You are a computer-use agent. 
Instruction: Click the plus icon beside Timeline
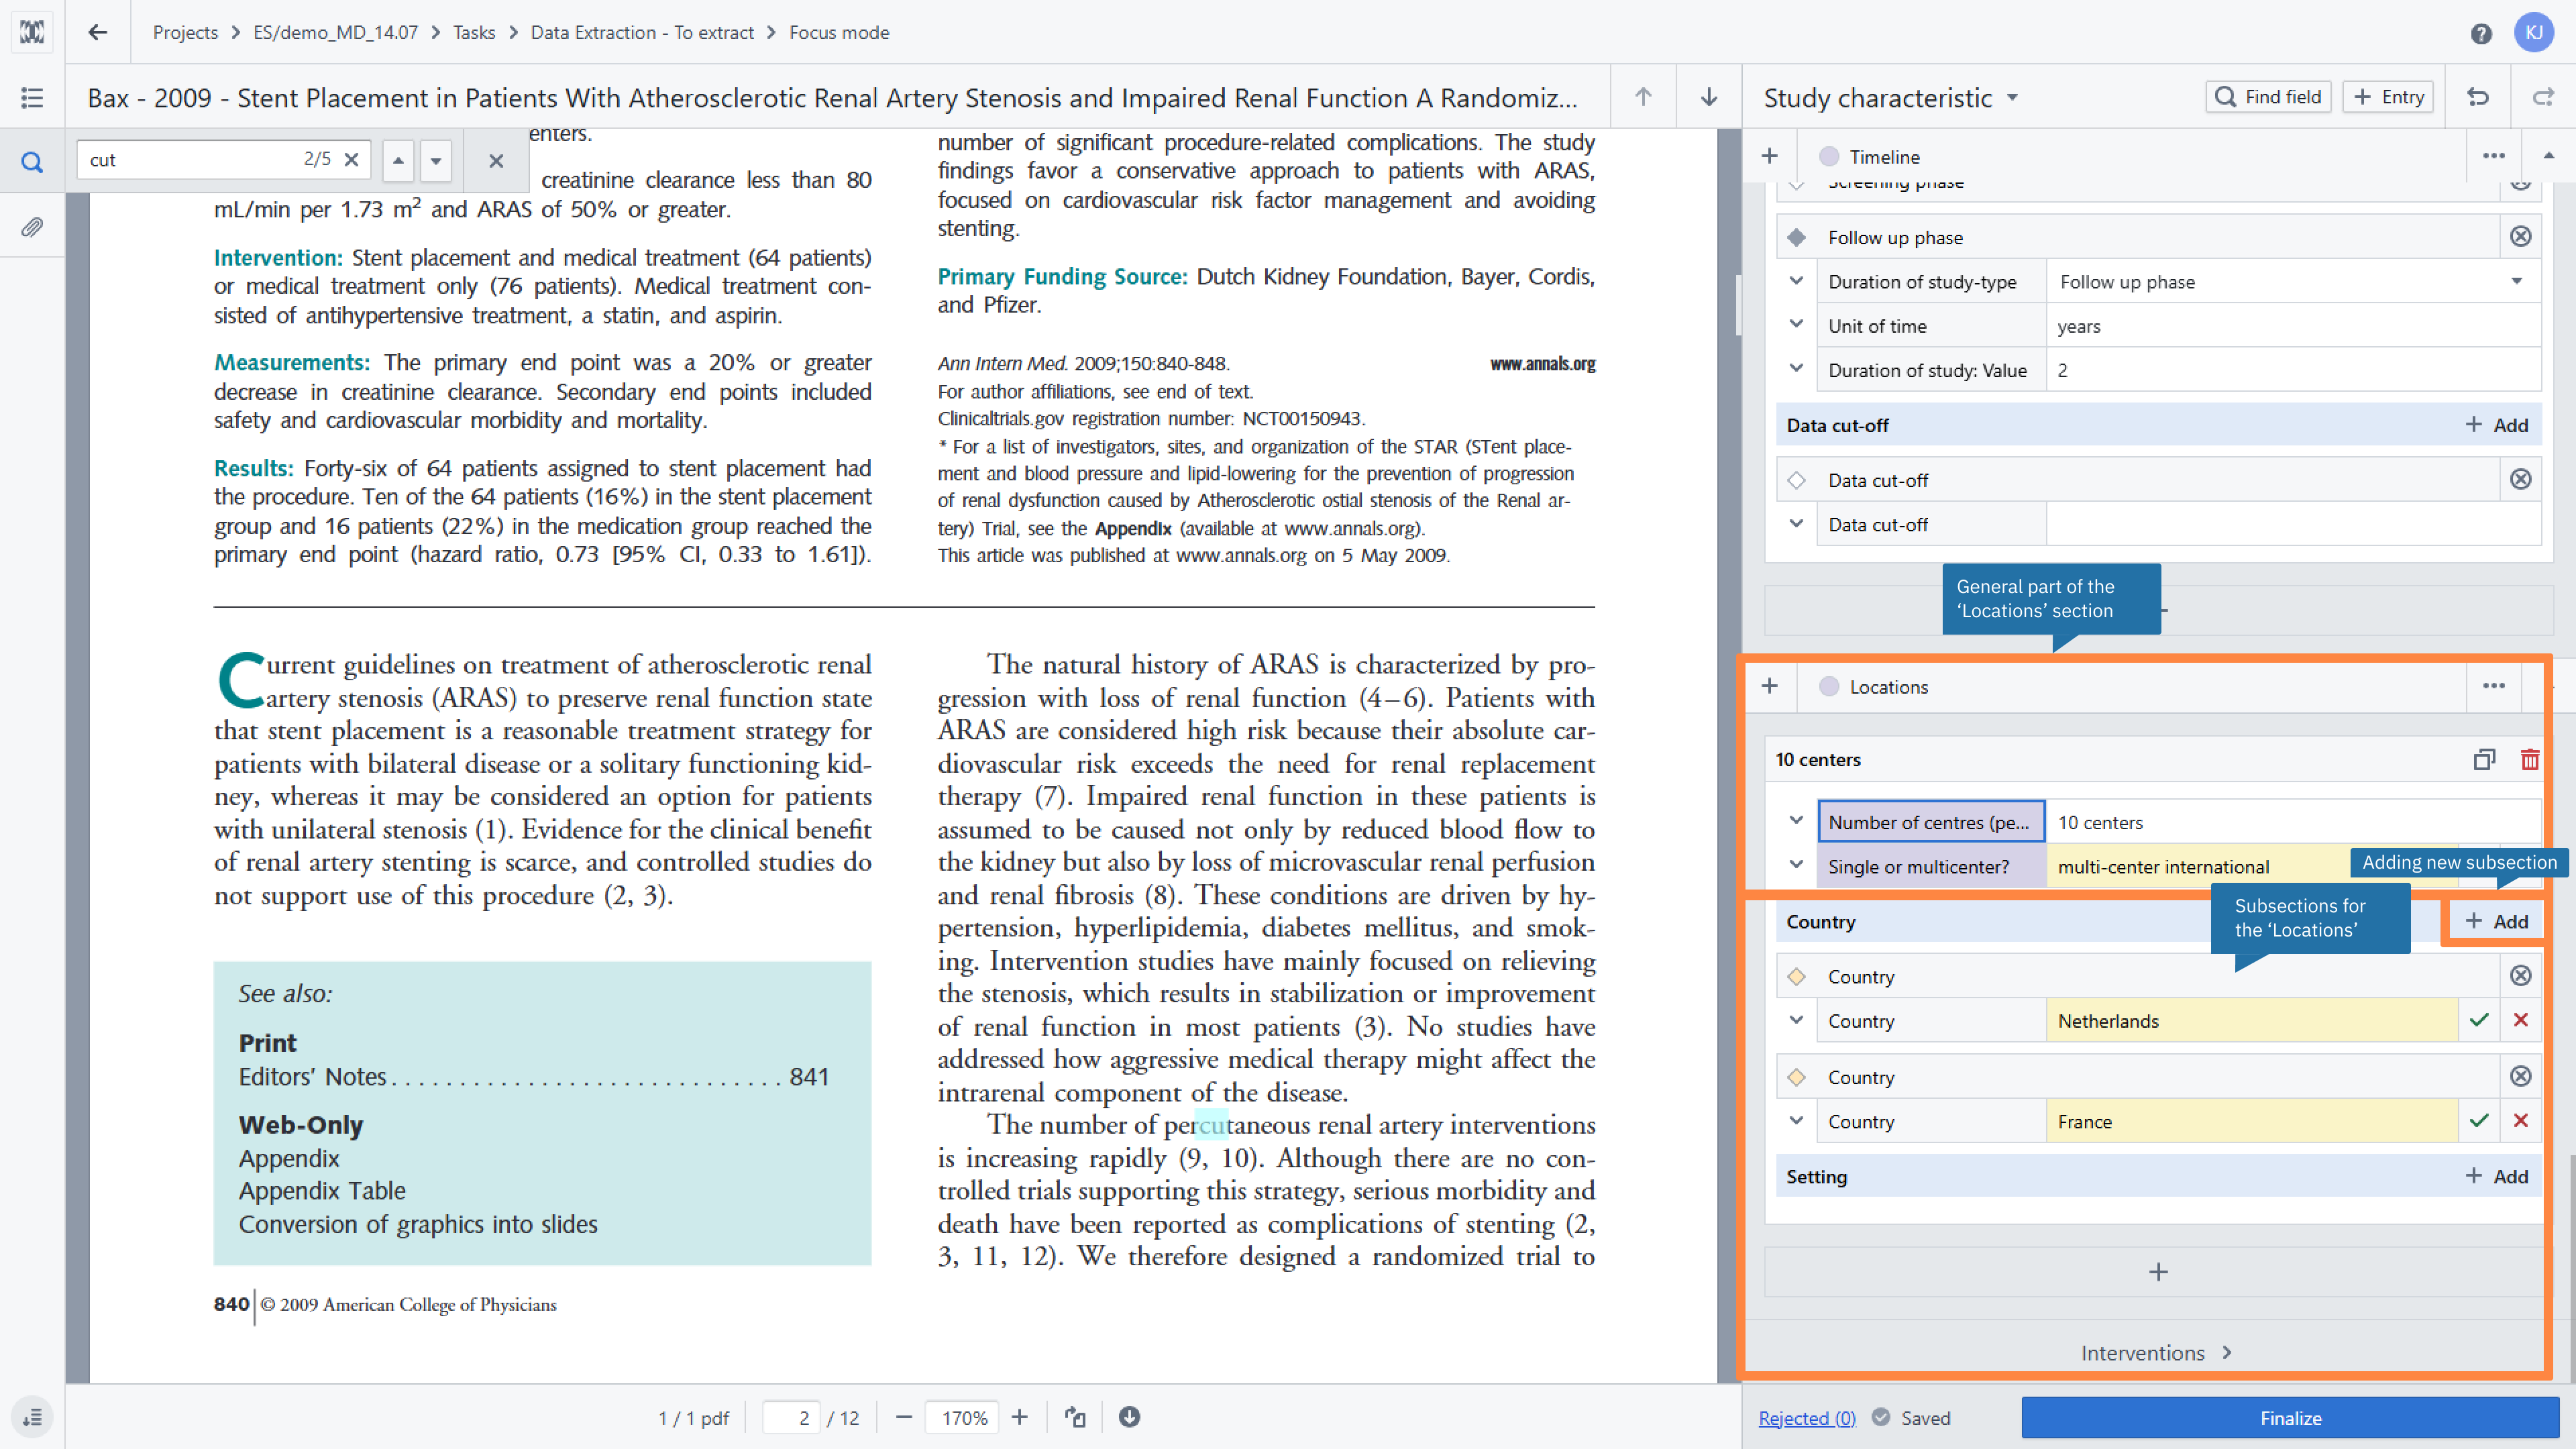tap(1769, 156)
